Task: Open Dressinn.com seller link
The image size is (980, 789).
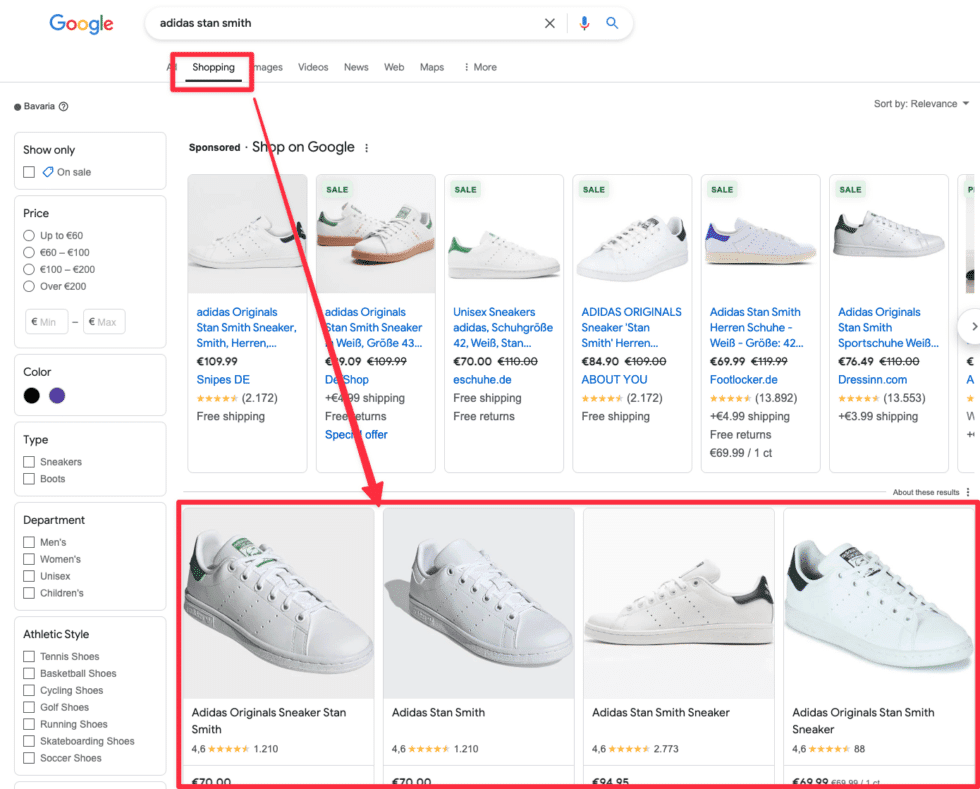Action: click(872, 379)
